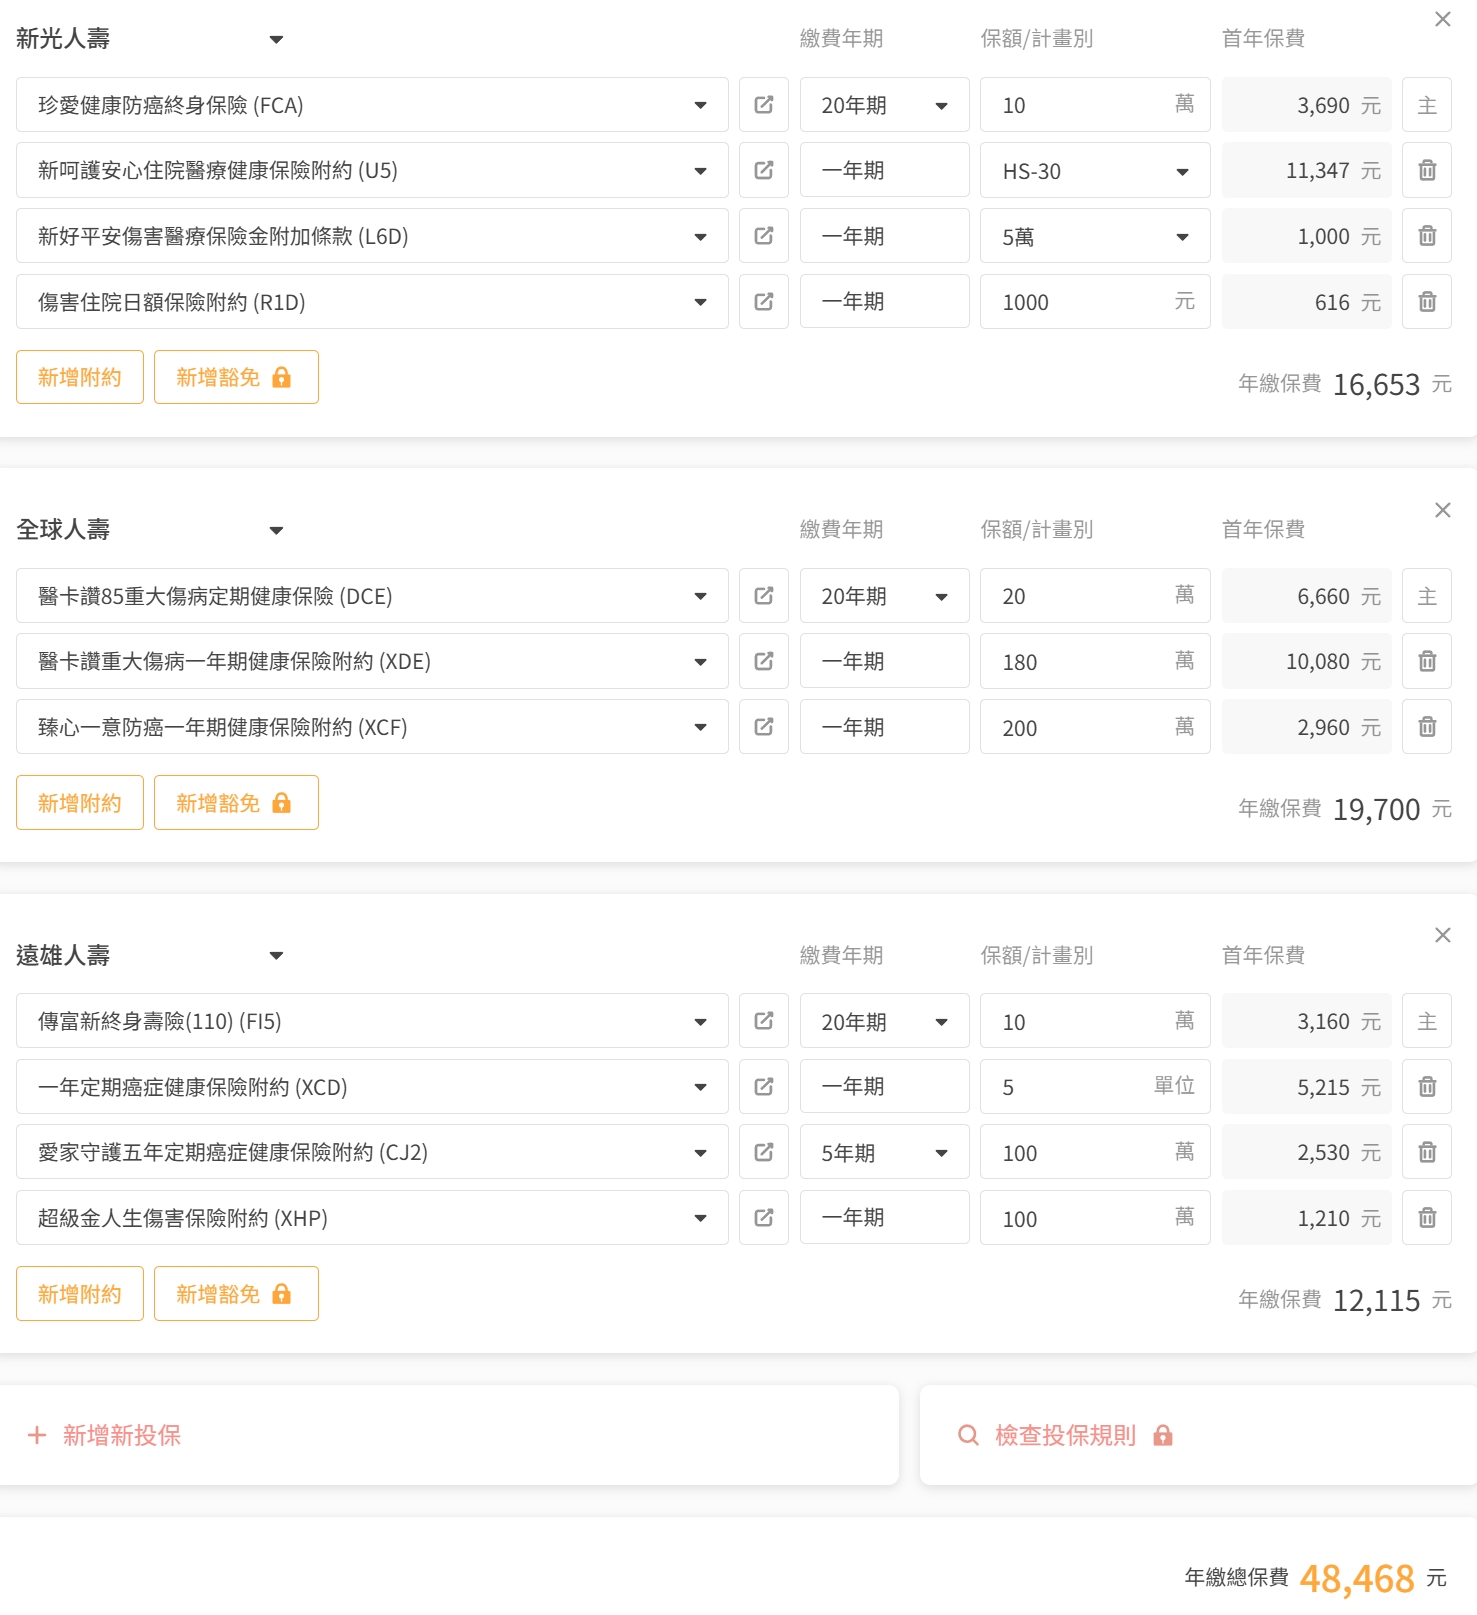Image resolution: width=1477 pixels, height=1615 pixels.
Task: Expand the 新呵護安心住院醫療 (U5) product dropdown
Action: coord(372,170)
